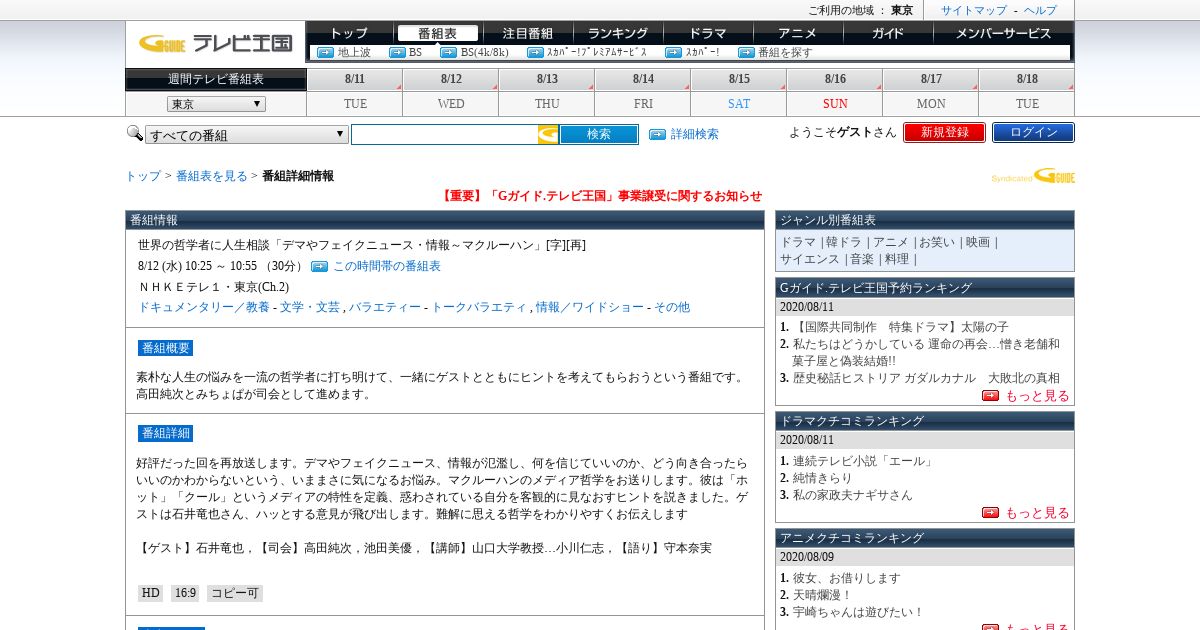Click the ドキュメンタリー／教養 genre link
The width and height of the screenshot is (1200, 630).
coord(204,307)
